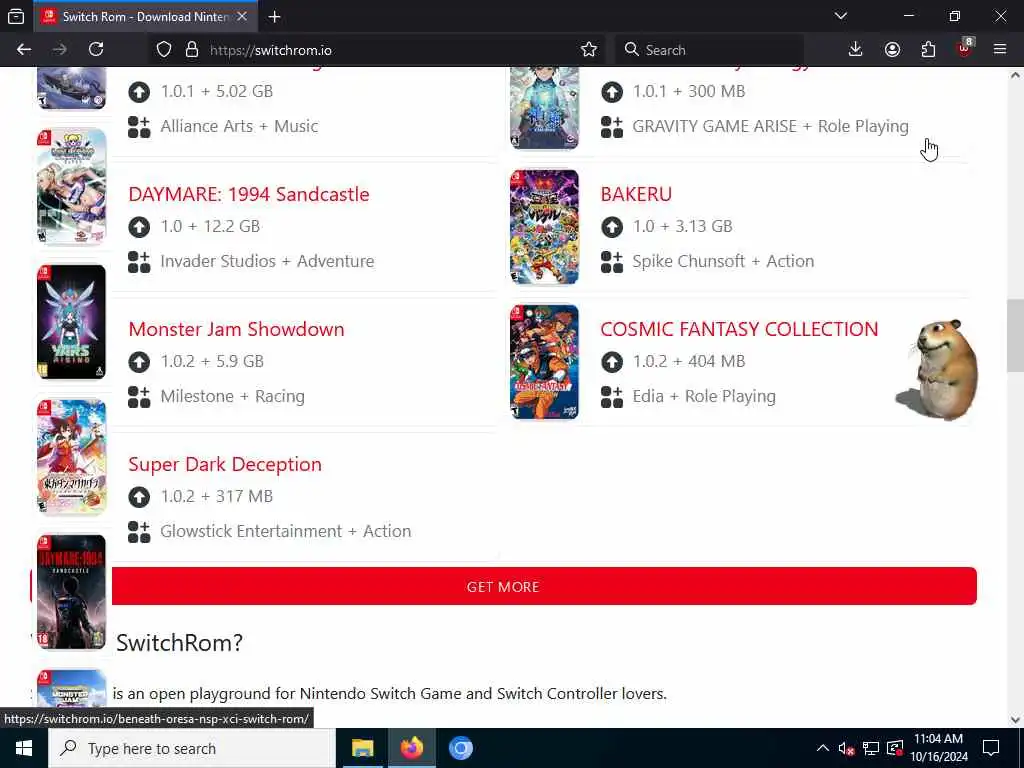Click version icon beside 1.0.1 + 5.02 GB
The width and height of the screenshot is (1024, 768).
pos(139,92)
